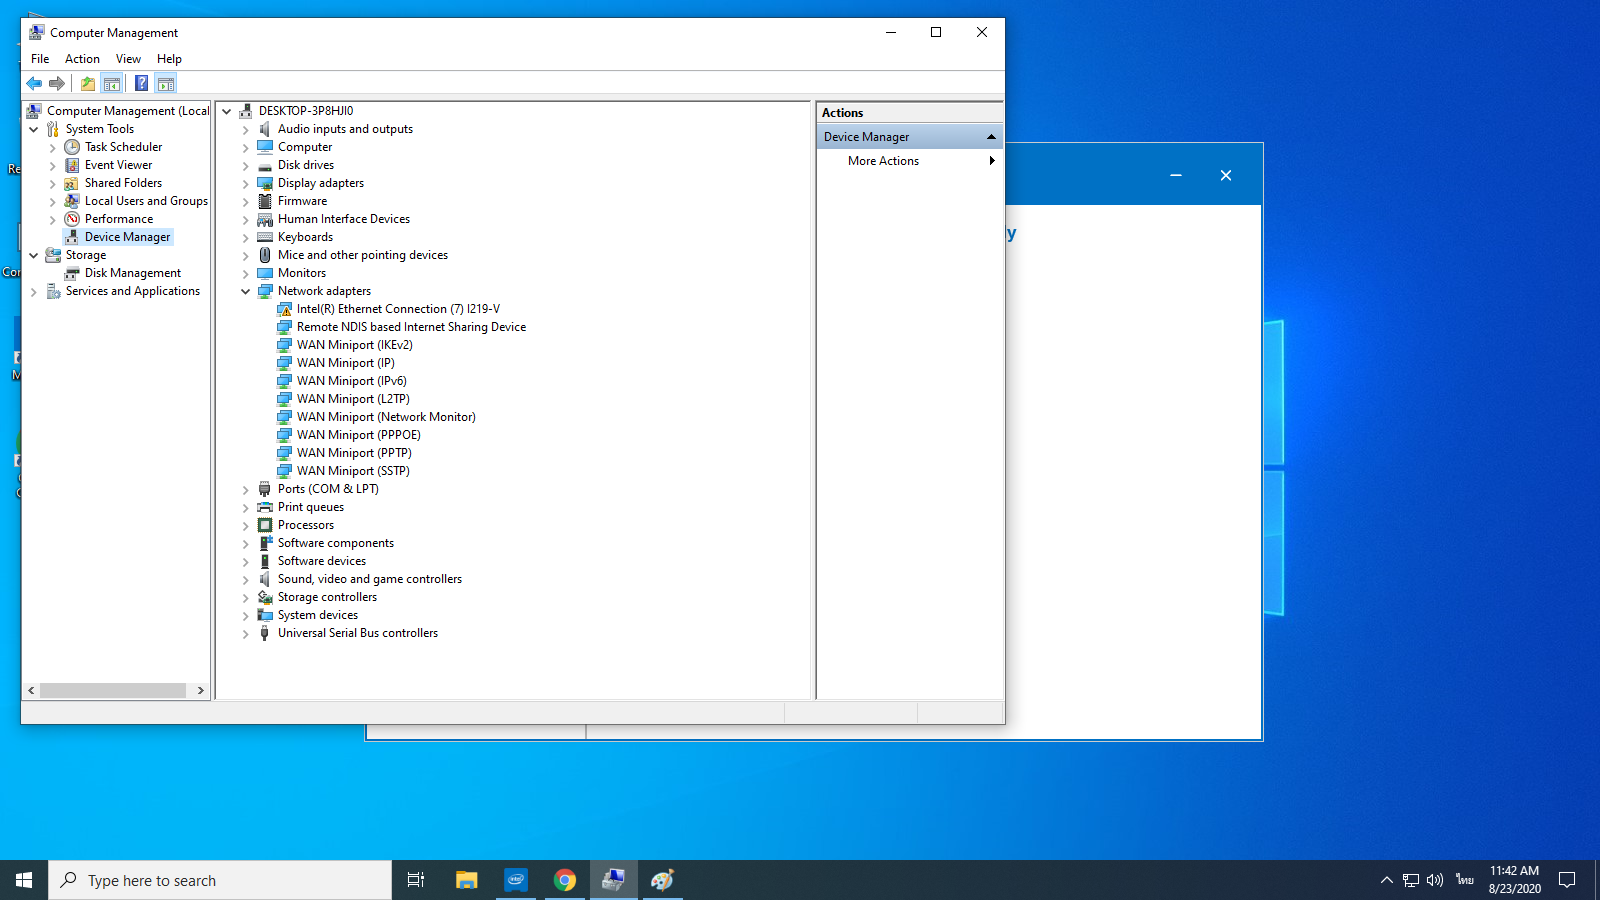Click the Up one level folder icon

[88, 83]
